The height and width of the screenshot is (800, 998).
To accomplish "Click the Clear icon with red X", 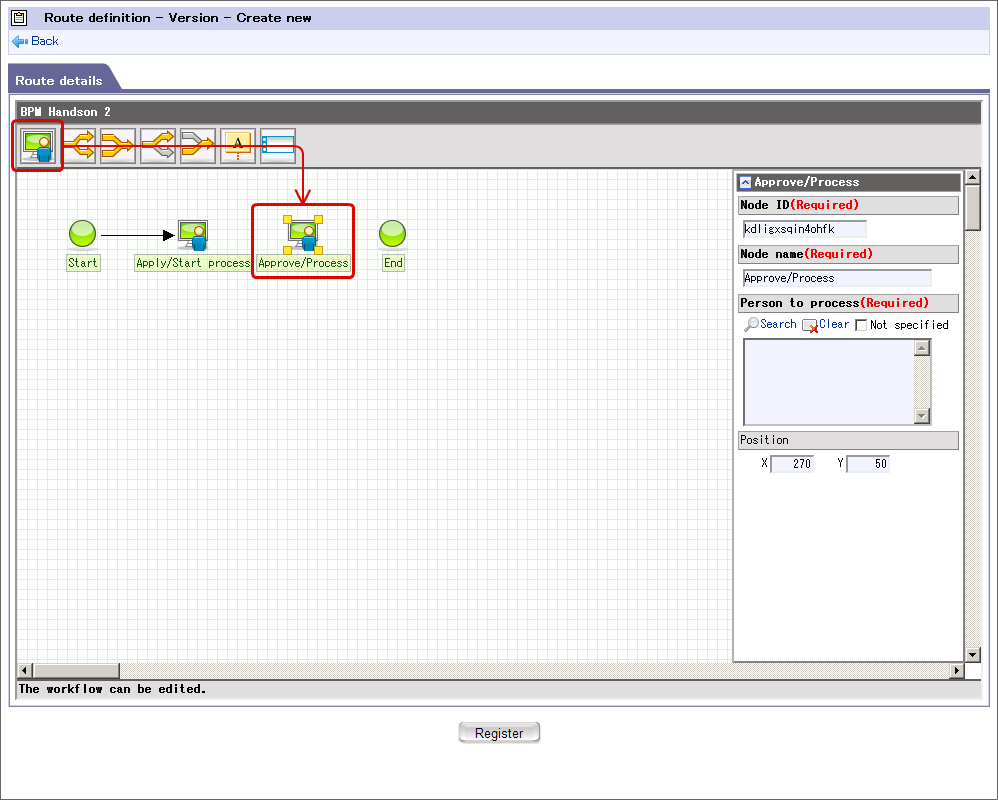I will click(x=810, y=326).
